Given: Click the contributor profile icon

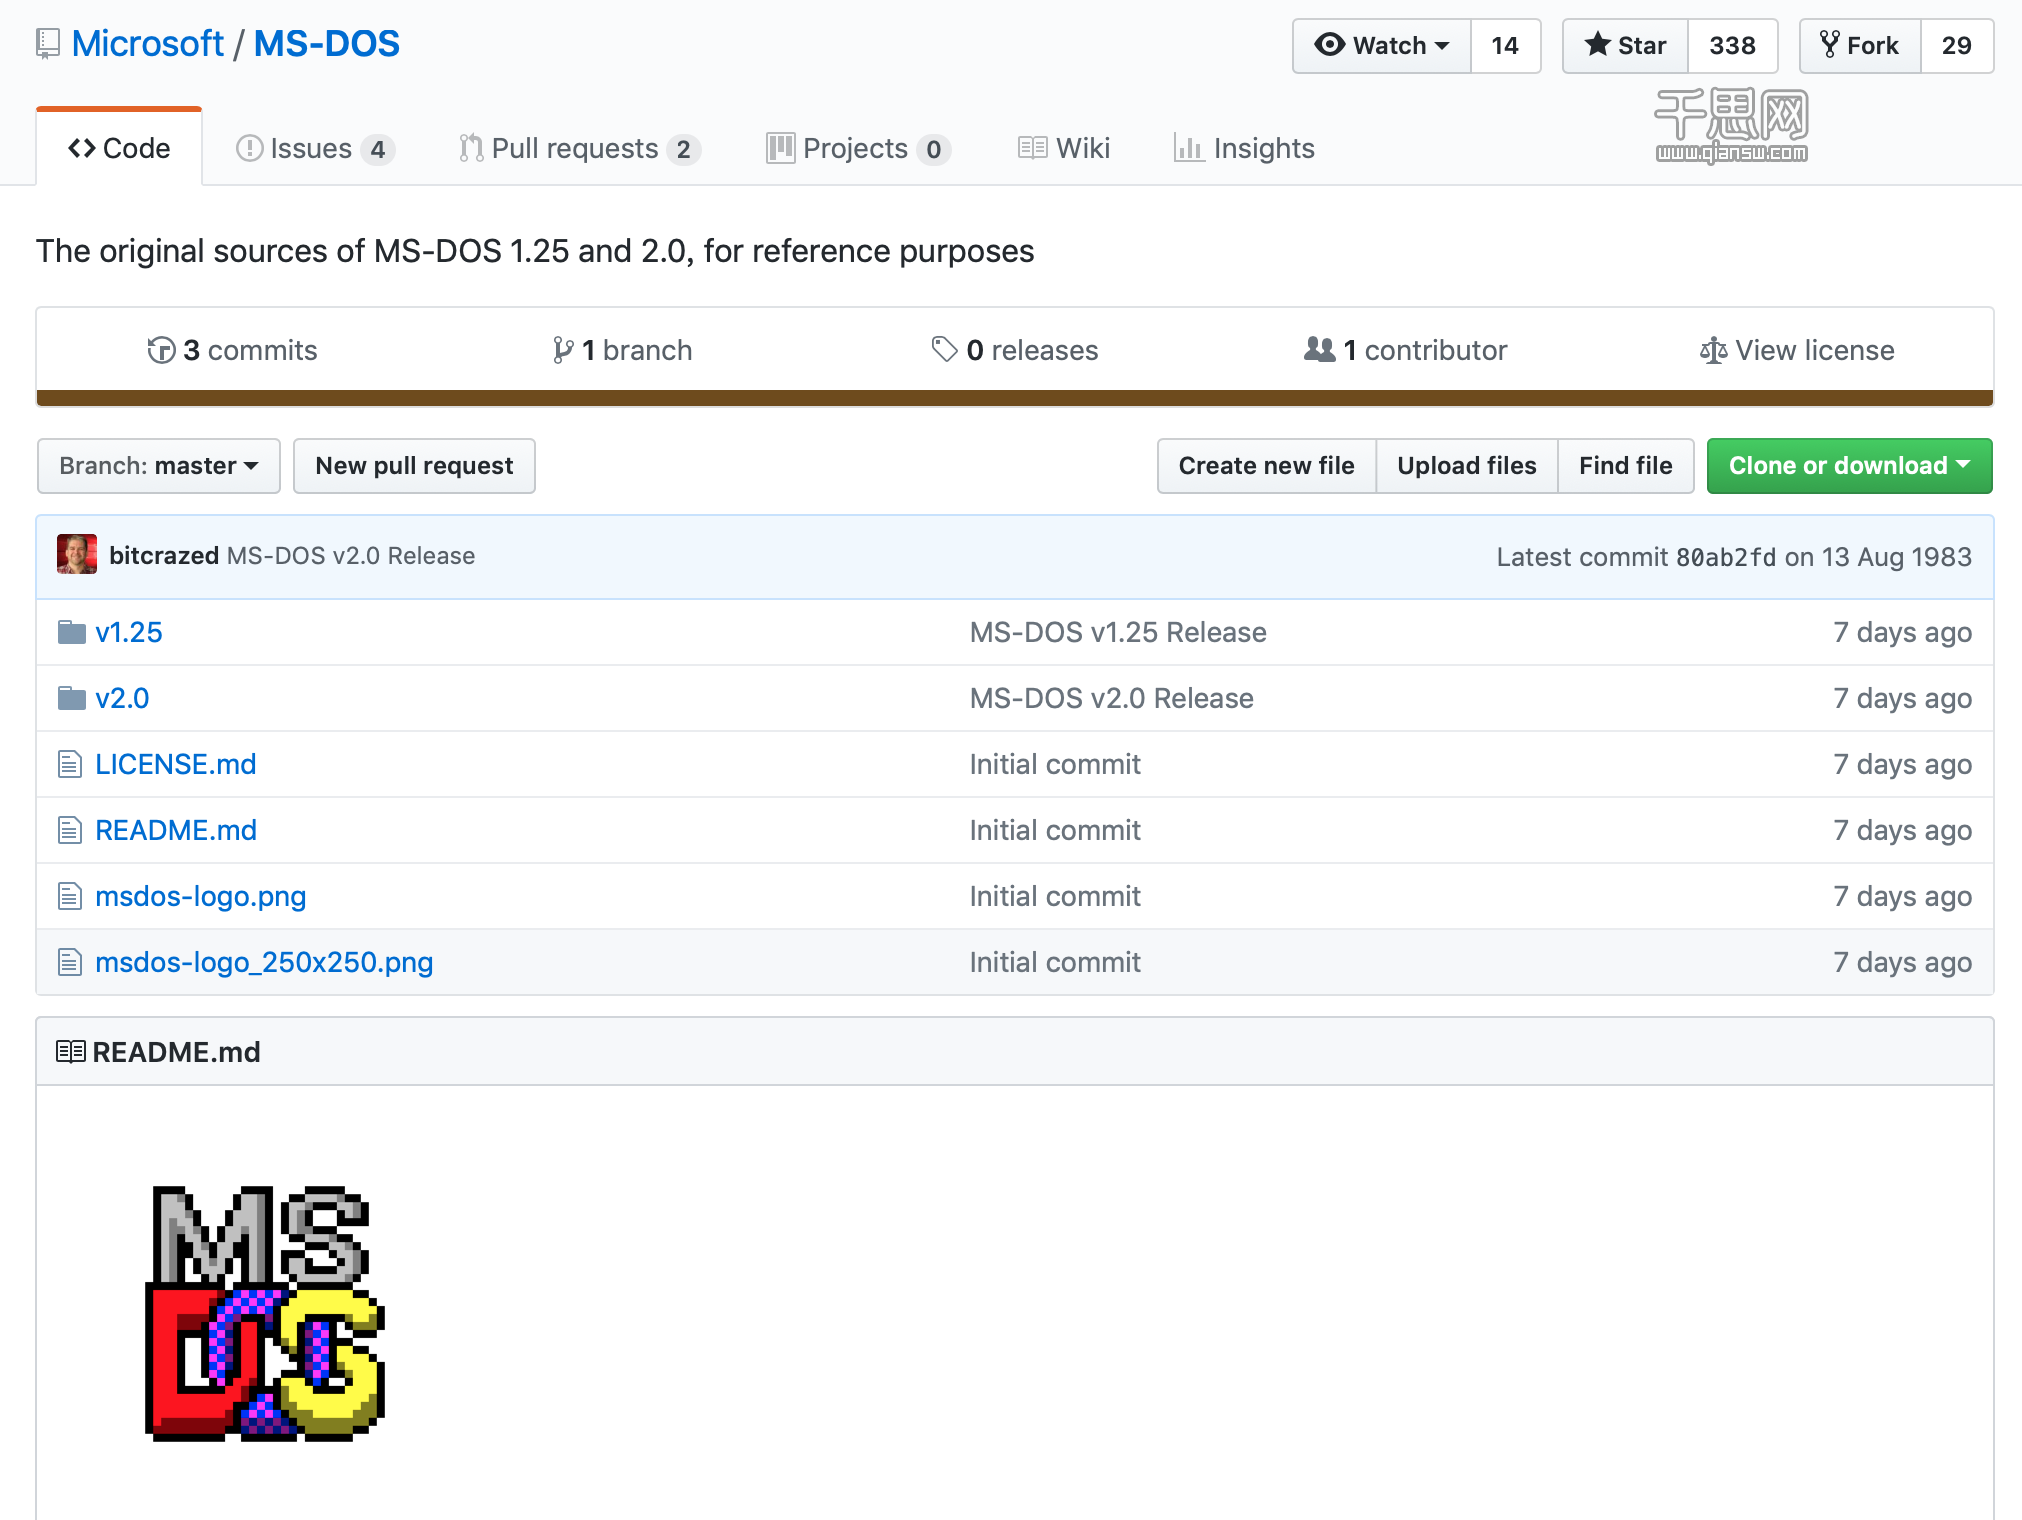Looking at the screenshot, I should 77,557.
